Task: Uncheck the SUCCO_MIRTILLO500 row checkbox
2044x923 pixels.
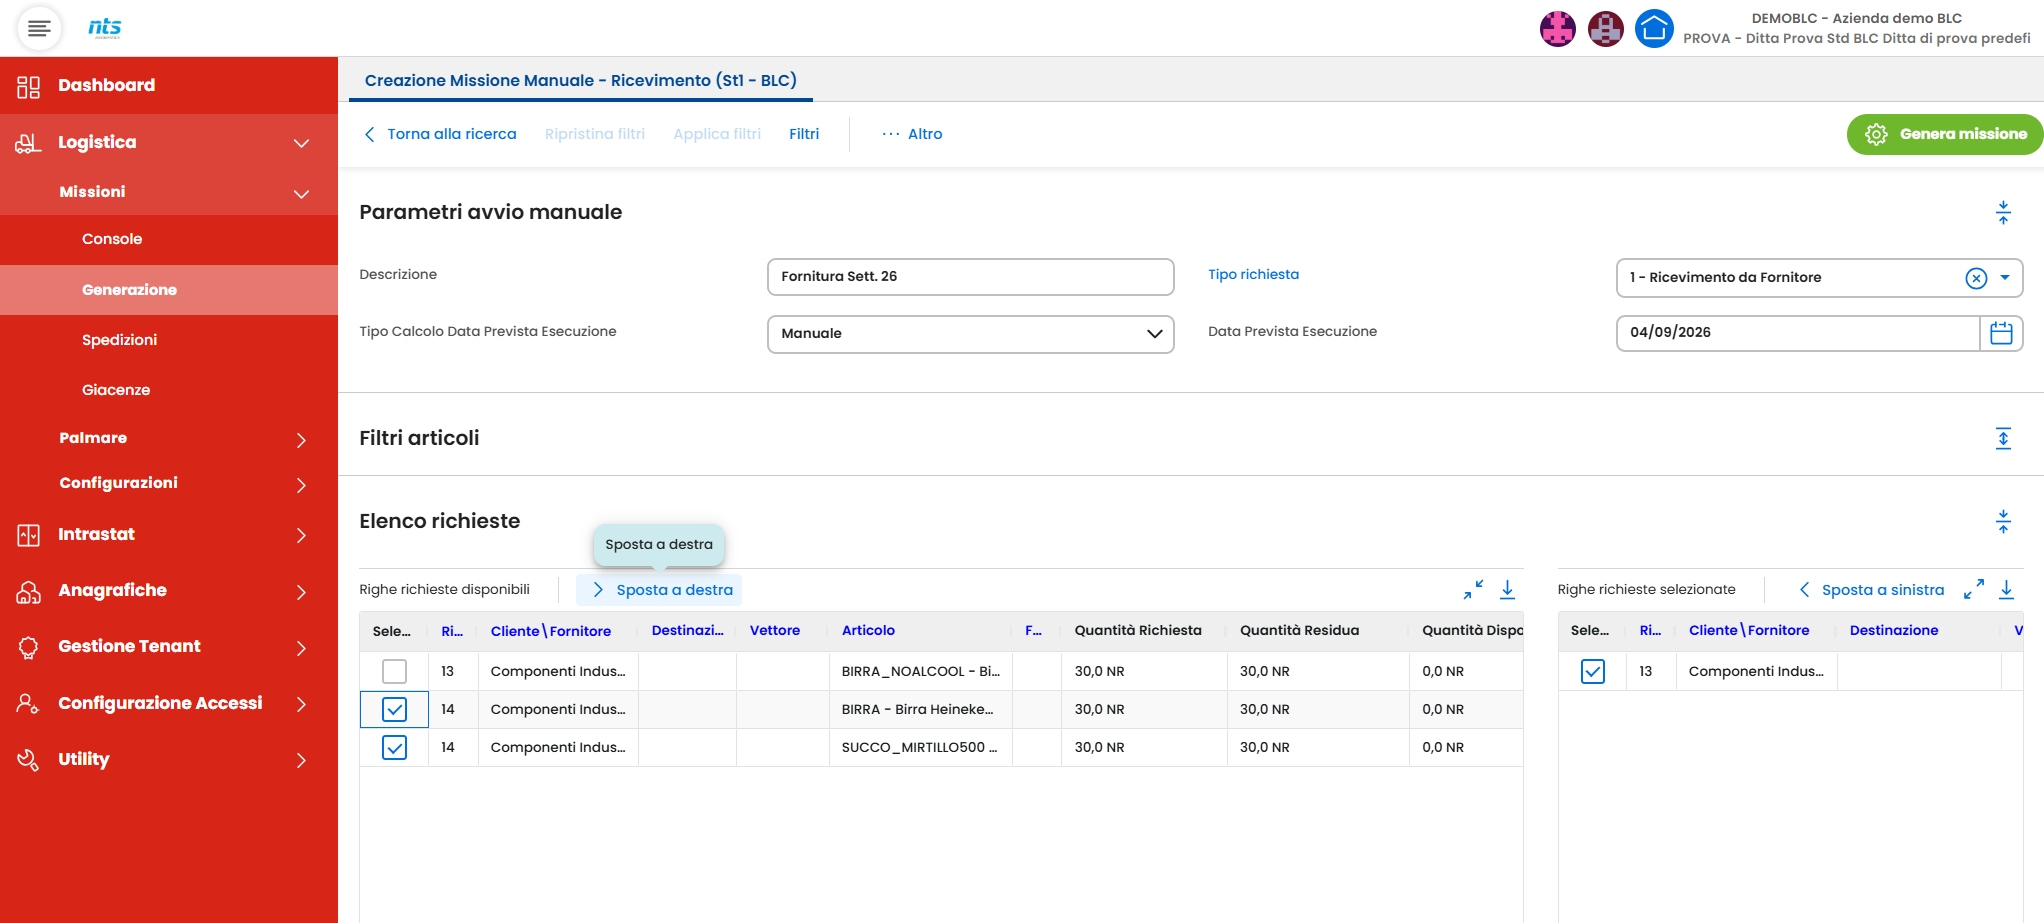Action: pos(394,747)
